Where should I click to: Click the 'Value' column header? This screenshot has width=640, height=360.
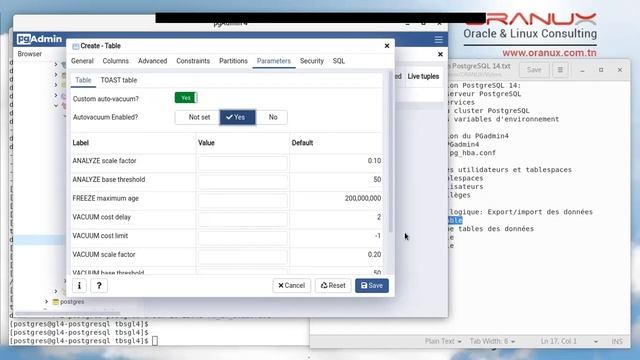tap(206, 143)
